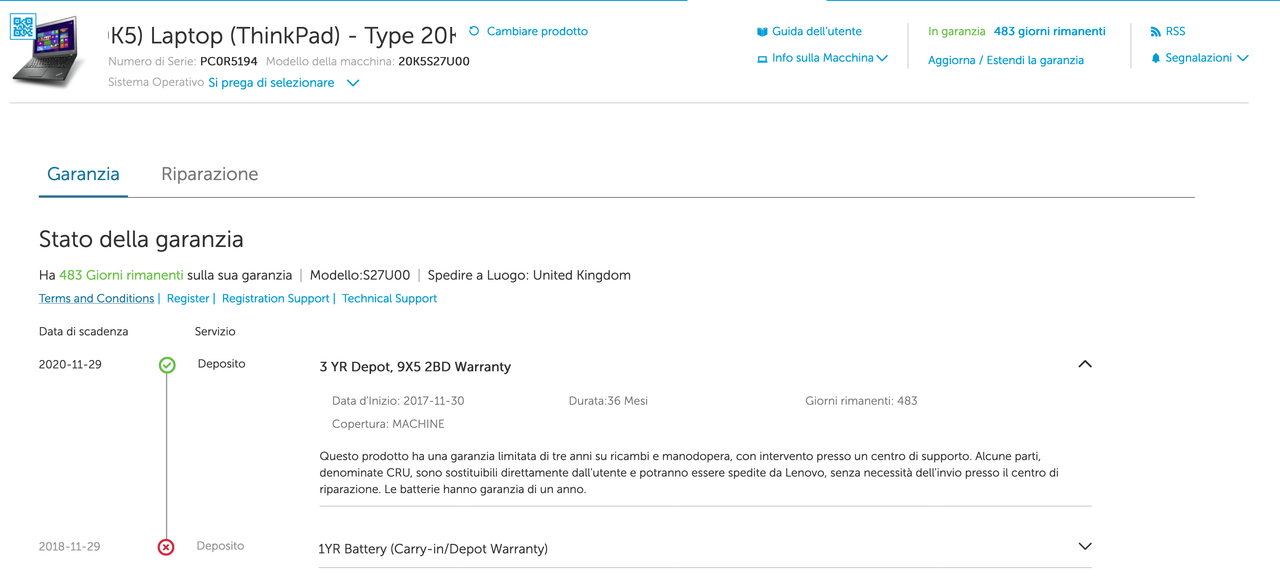This screenshot has width=1280, height=584.
Task: Open Terms and Conditions link
Action: pyautogui.click(x=96, y=298)
